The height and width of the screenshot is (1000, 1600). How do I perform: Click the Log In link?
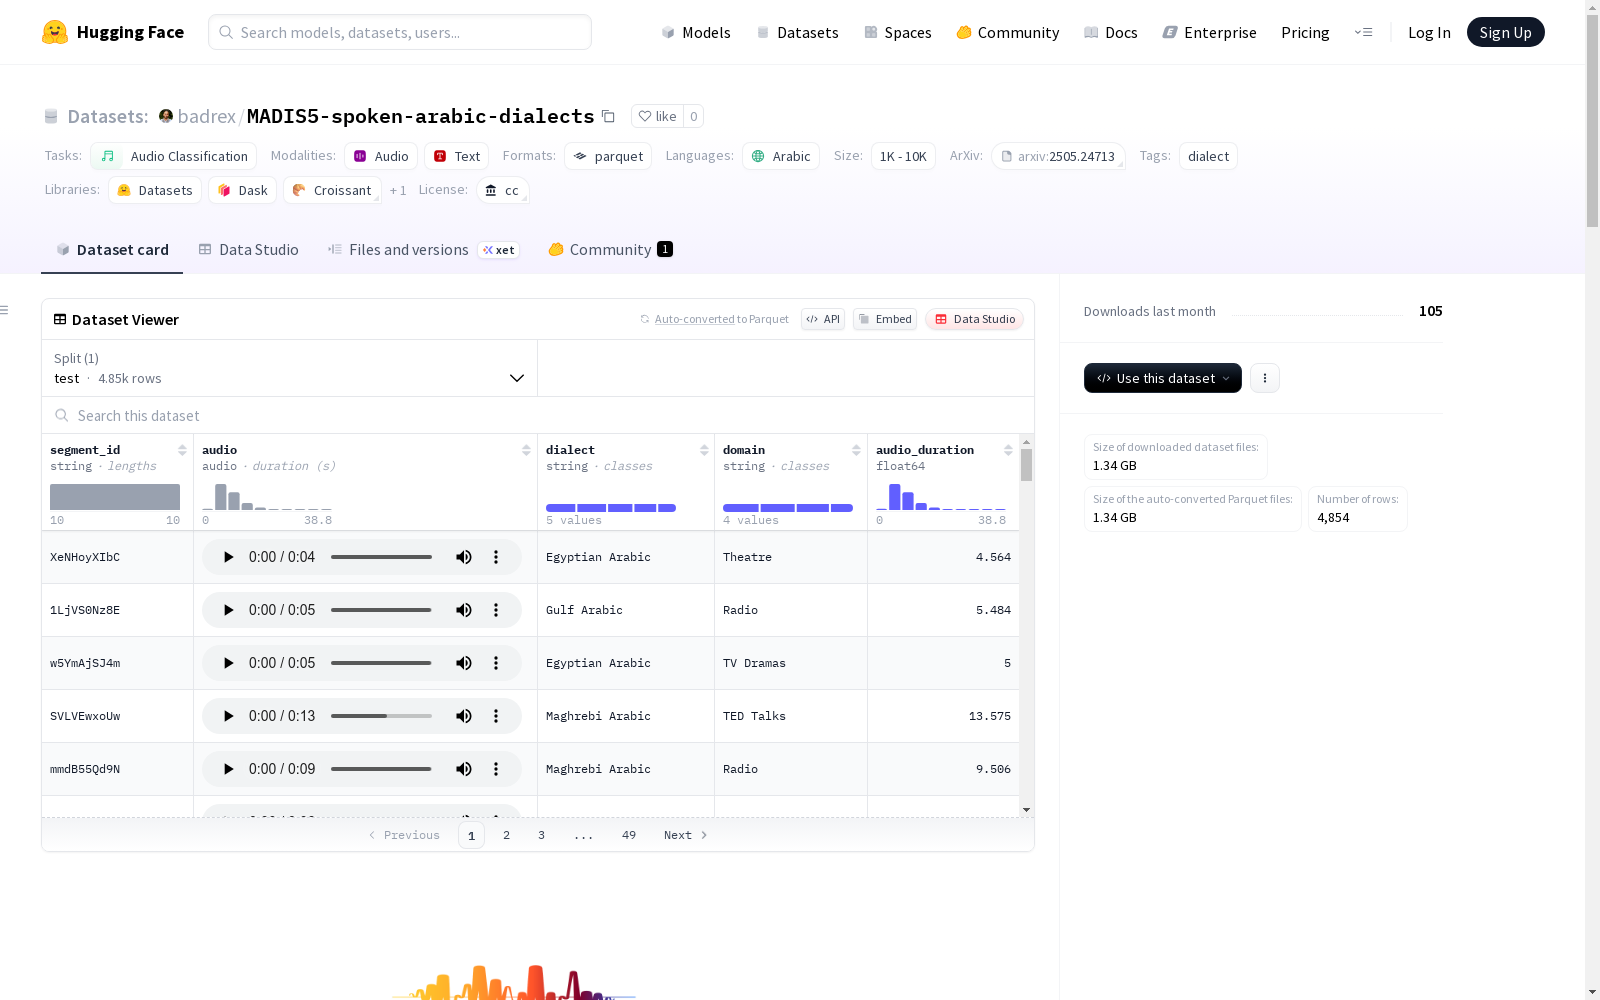(x=1429, y=32)
